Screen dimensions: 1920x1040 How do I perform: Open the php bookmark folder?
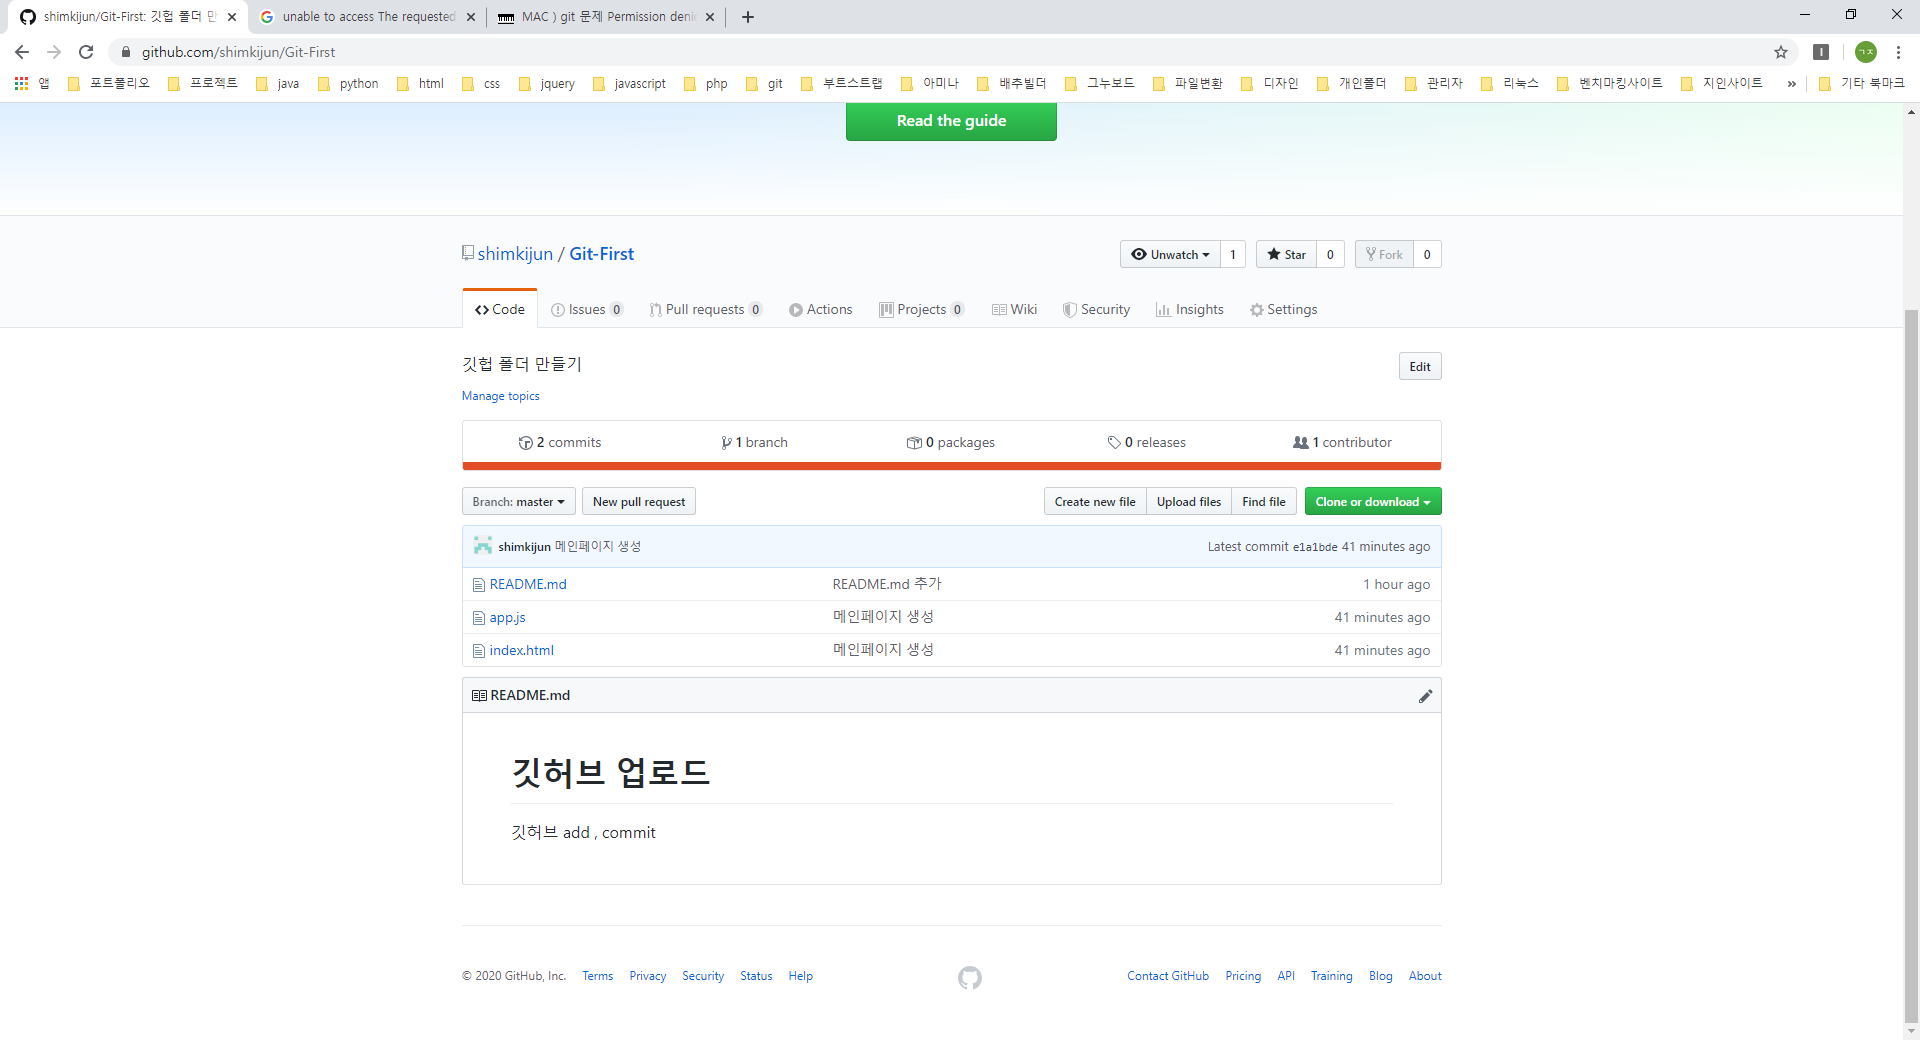(x=706, y=83)
